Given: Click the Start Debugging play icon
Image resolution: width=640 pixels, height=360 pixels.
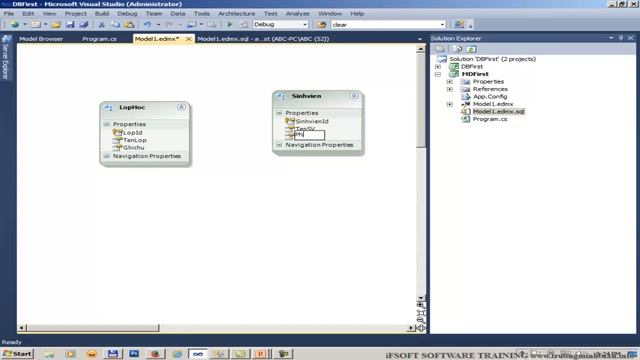Looking at the screenshot, I should (x=229, y=24).
